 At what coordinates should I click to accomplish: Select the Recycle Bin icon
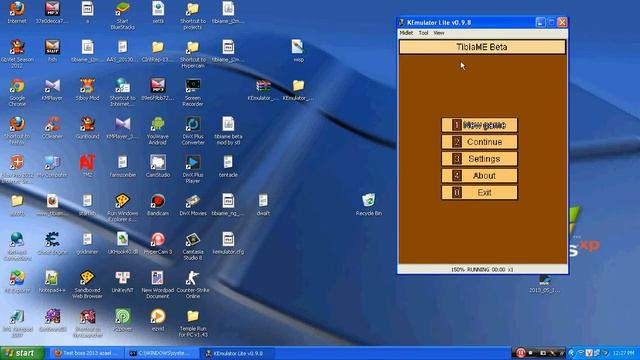tap(369, 204)
